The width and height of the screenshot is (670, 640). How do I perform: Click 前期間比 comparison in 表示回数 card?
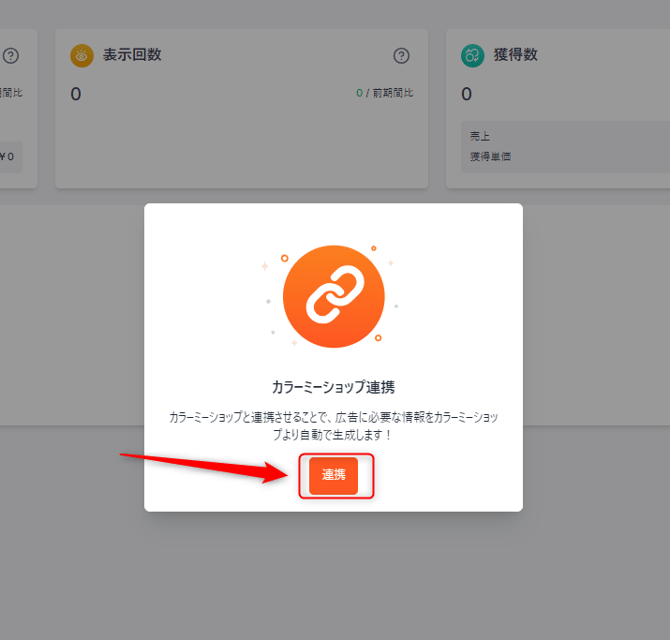click(x=392, y=94)
